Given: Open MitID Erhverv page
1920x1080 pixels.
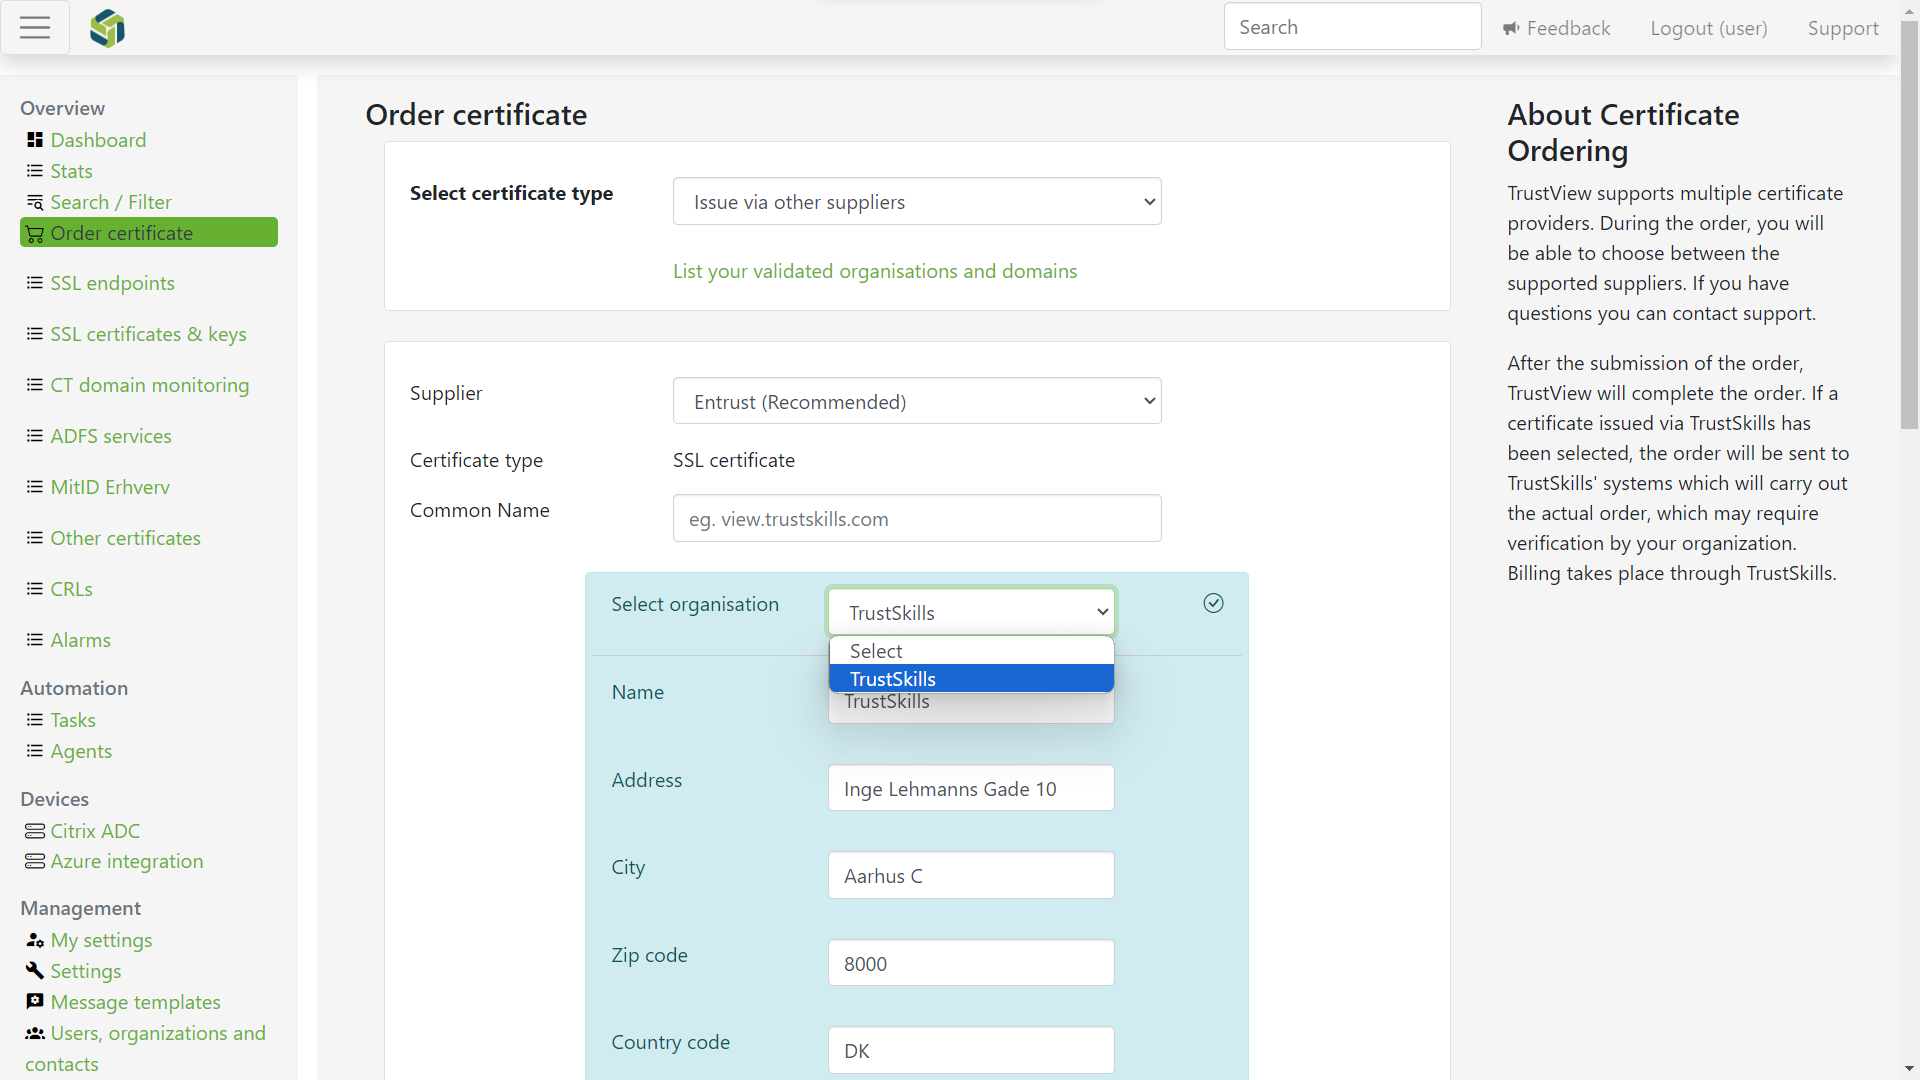Looking at the screenshot, I should (110, 487).
